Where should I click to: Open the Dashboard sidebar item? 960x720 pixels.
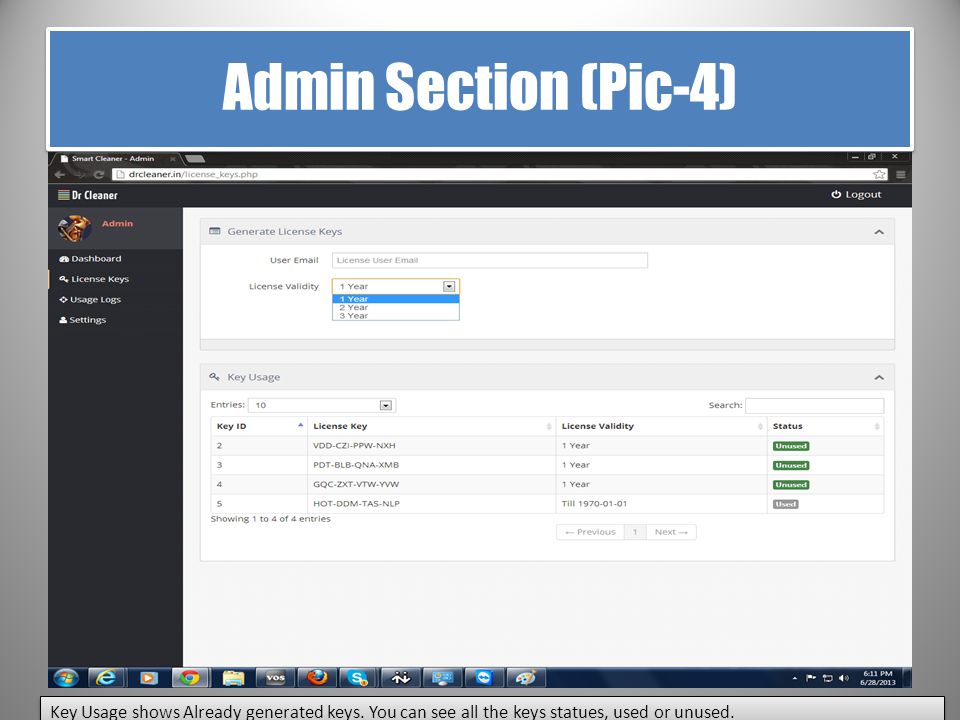point(90,258)
